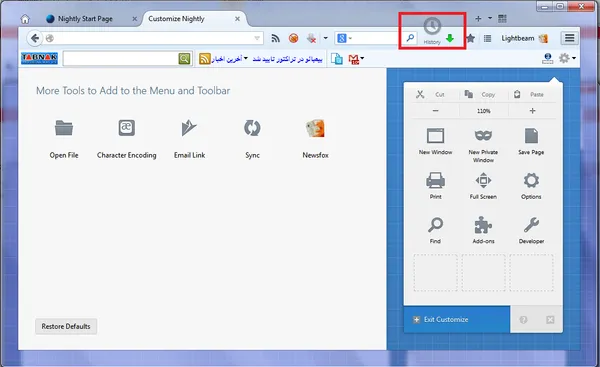Zoom out with the minus button

pyautogui.click(x=435, y=111)
